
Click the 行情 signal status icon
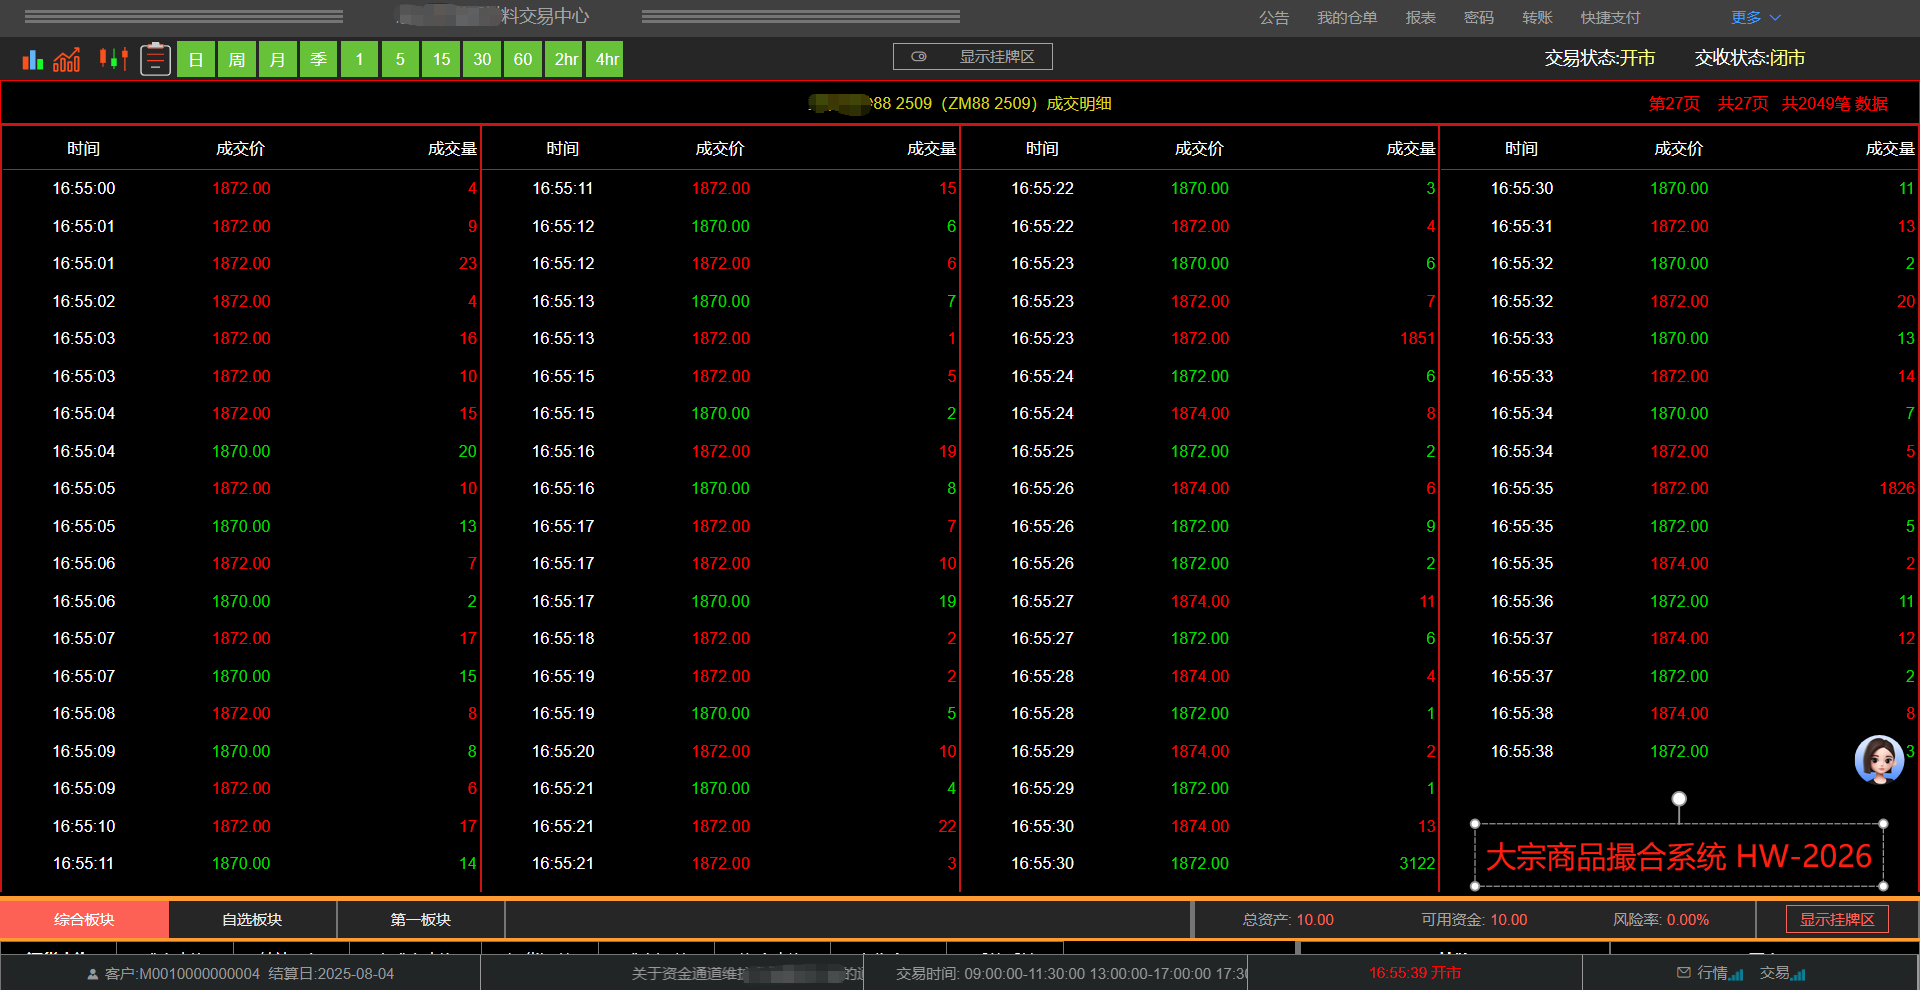tap(1737, 974)
